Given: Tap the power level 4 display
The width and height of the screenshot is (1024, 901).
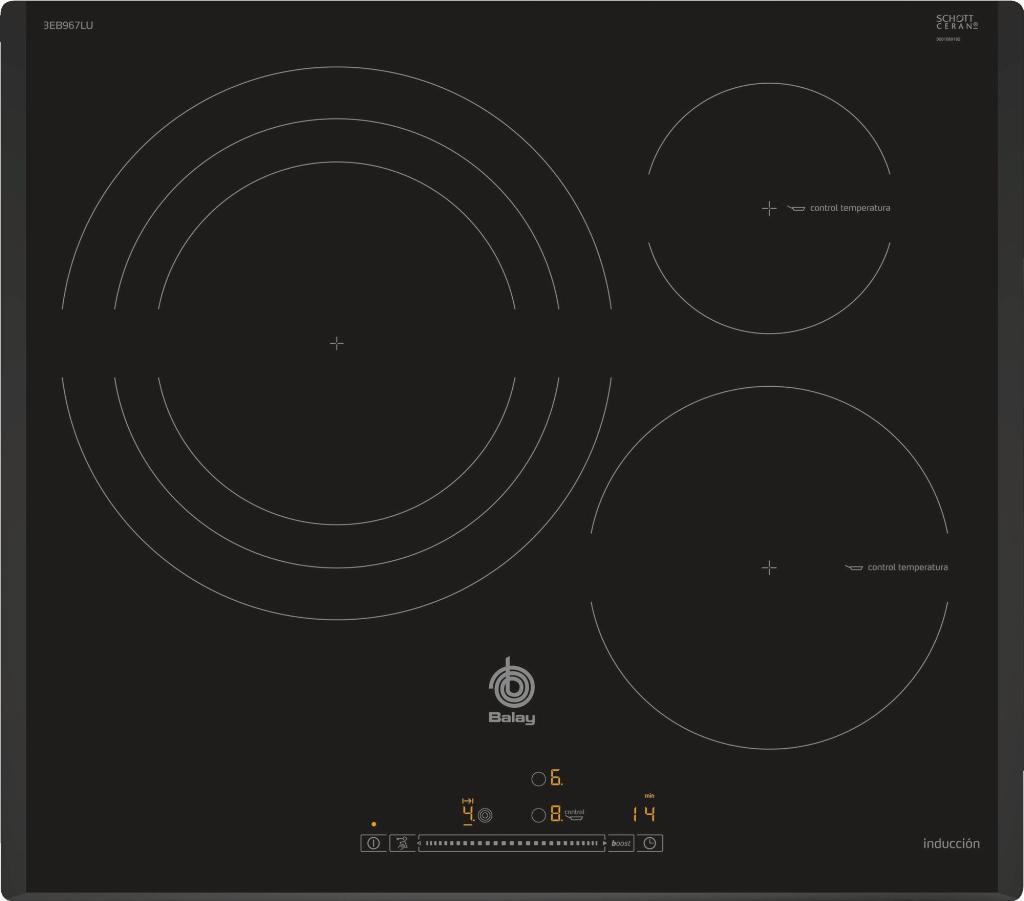Looking at the screenshot, I should tap(469, 815).
